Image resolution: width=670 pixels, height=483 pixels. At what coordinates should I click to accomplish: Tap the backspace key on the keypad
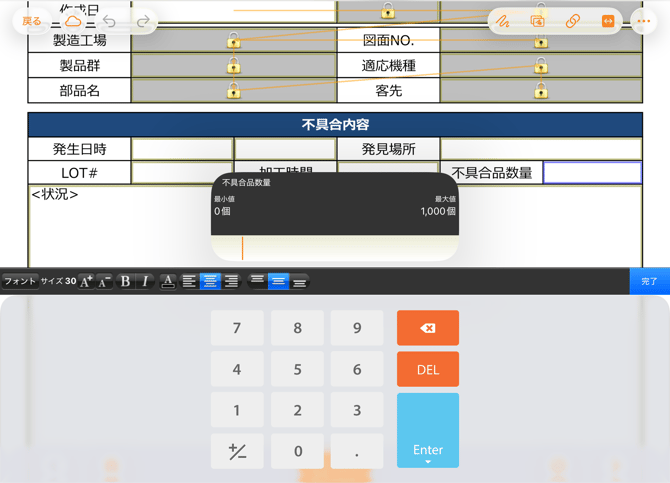pos(427,328)
